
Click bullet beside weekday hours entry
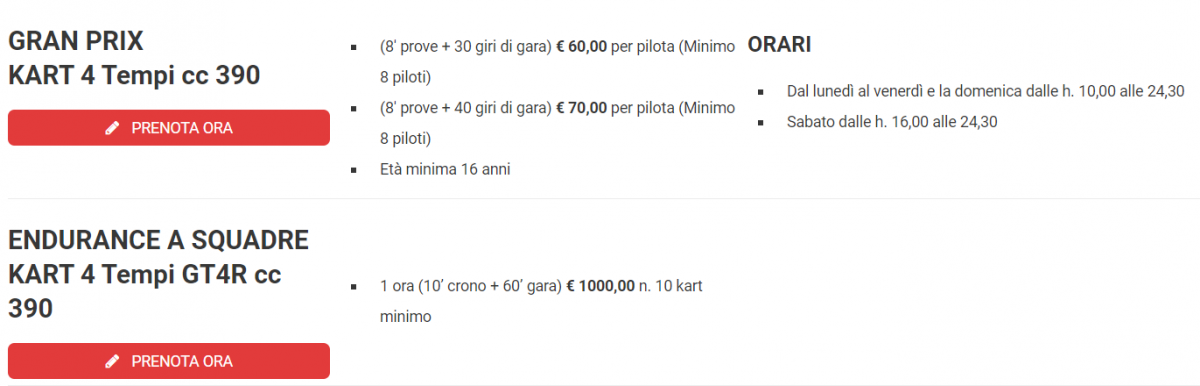761,92
